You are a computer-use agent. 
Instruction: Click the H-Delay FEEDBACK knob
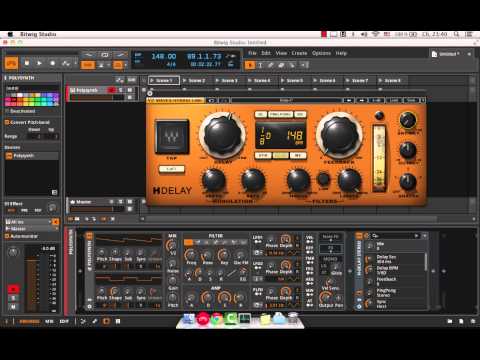click(339, 135)
